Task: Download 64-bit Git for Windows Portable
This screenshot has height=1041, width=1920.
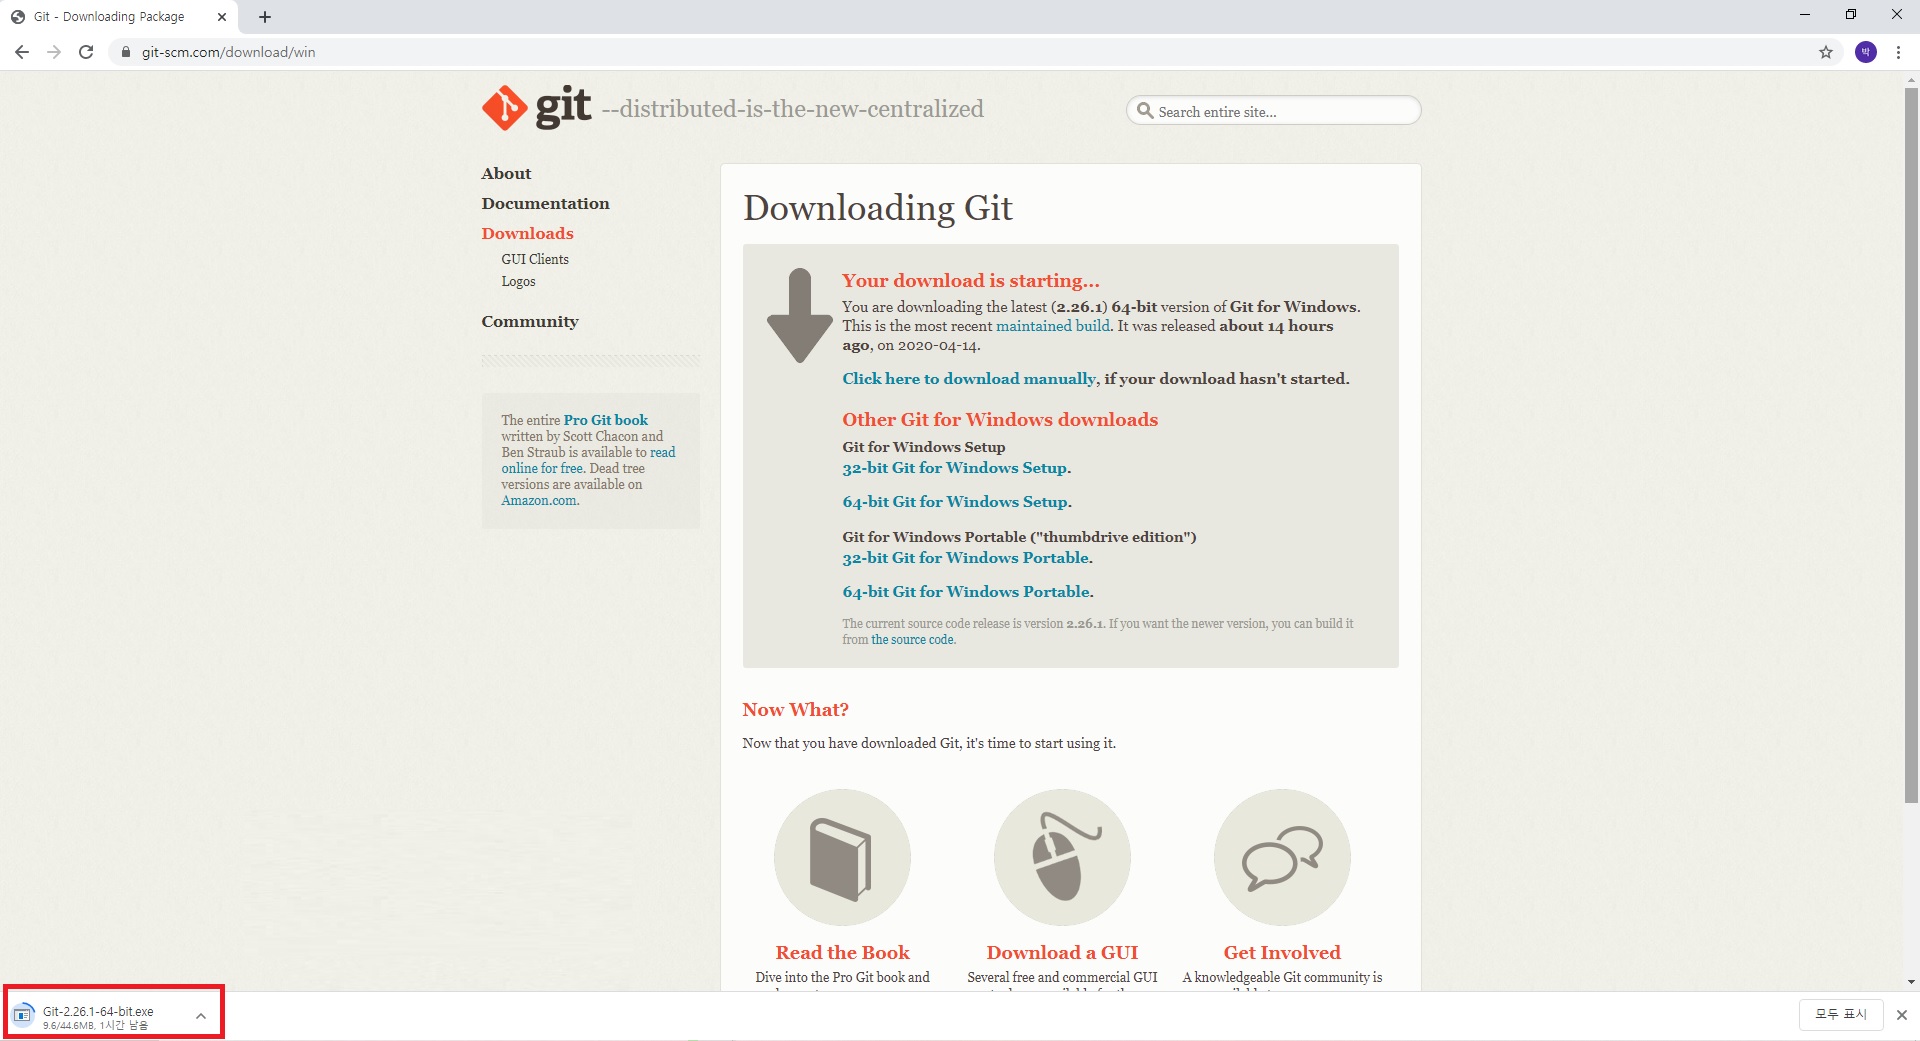Action: [x=965, y=592]
